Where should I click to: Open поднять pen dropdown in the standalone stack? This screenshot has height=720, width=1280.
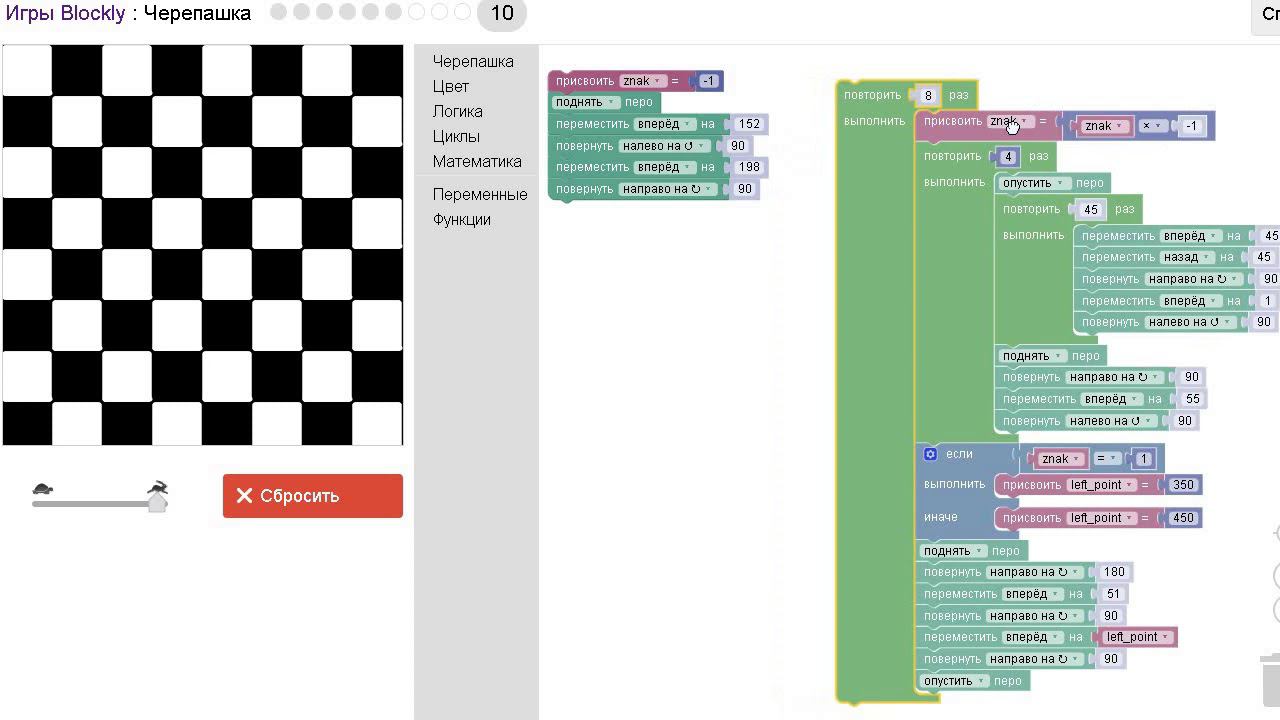click(585, 102)
